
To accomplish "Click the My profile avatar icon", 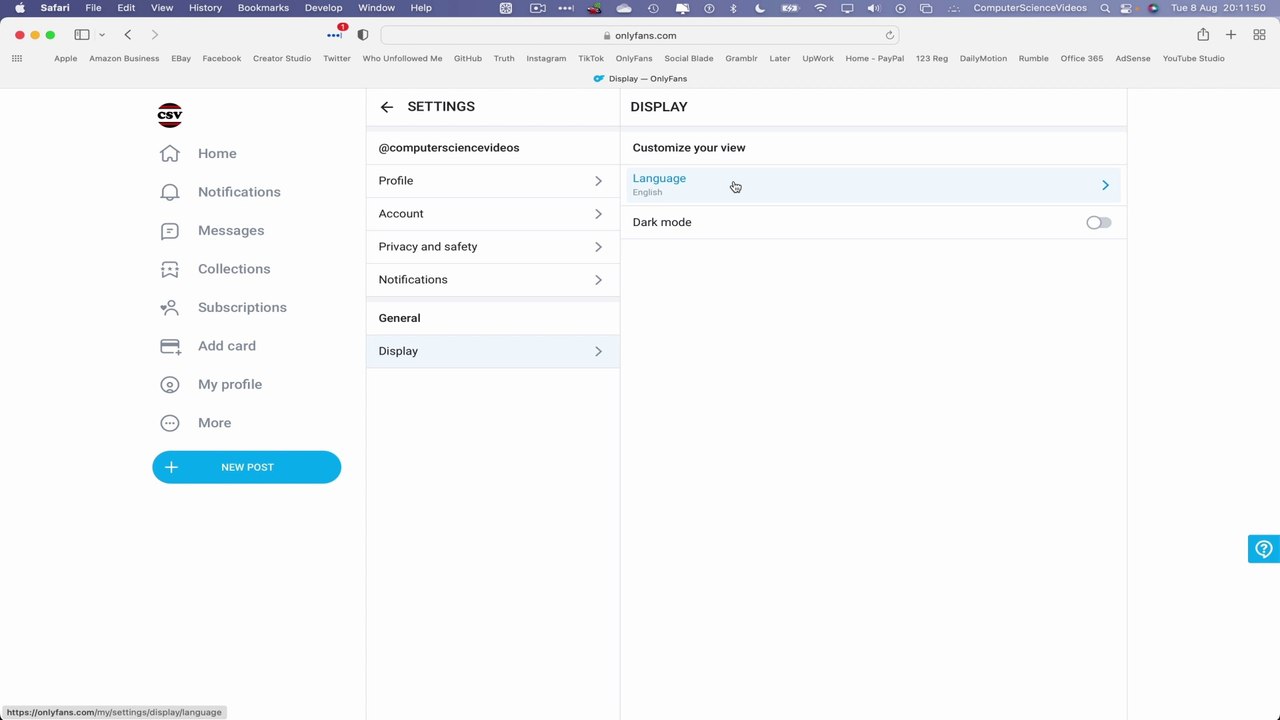I will [170, 385].
